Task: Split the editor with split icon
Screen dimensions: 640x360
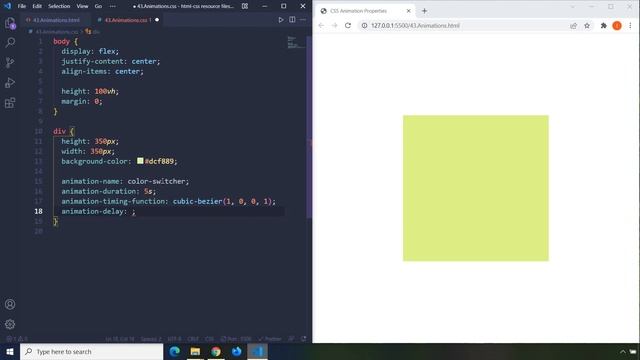Action: [292, 20]
